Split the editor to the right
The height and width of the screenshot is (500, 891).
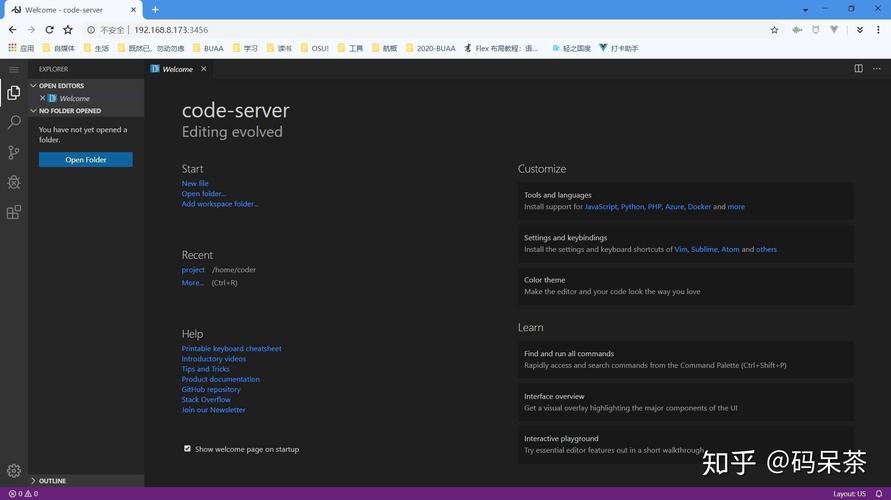pyautogui.click(x=858, y=68)
